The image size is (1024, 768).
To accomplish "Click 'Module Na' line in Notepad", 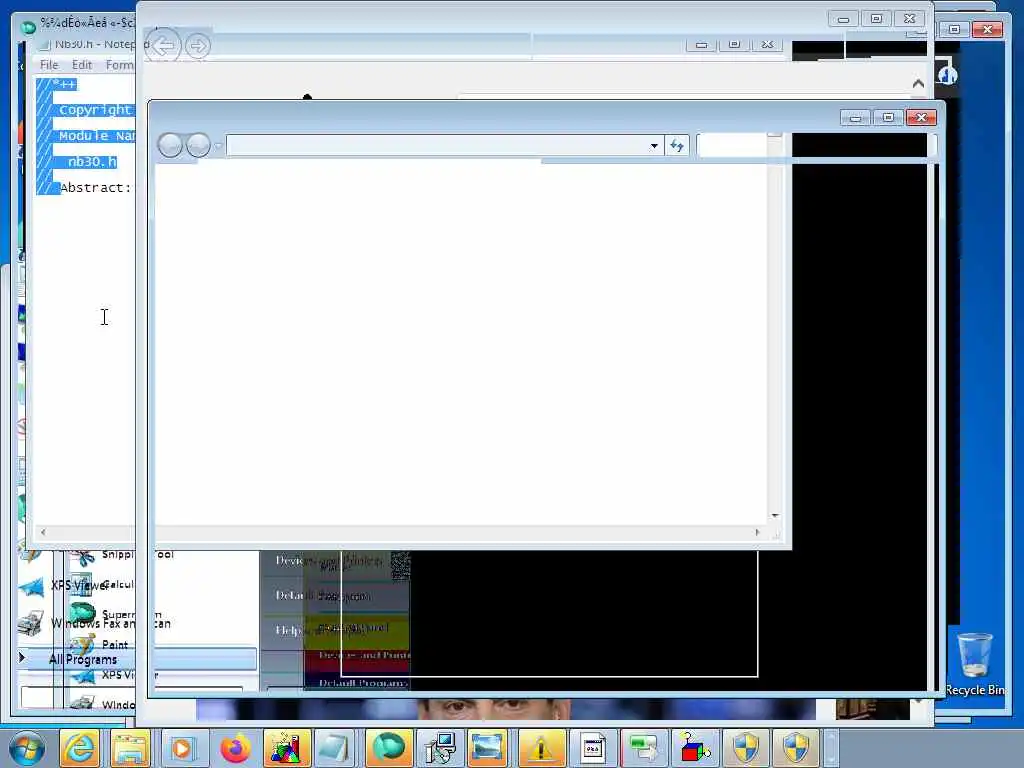I will 97,136.
